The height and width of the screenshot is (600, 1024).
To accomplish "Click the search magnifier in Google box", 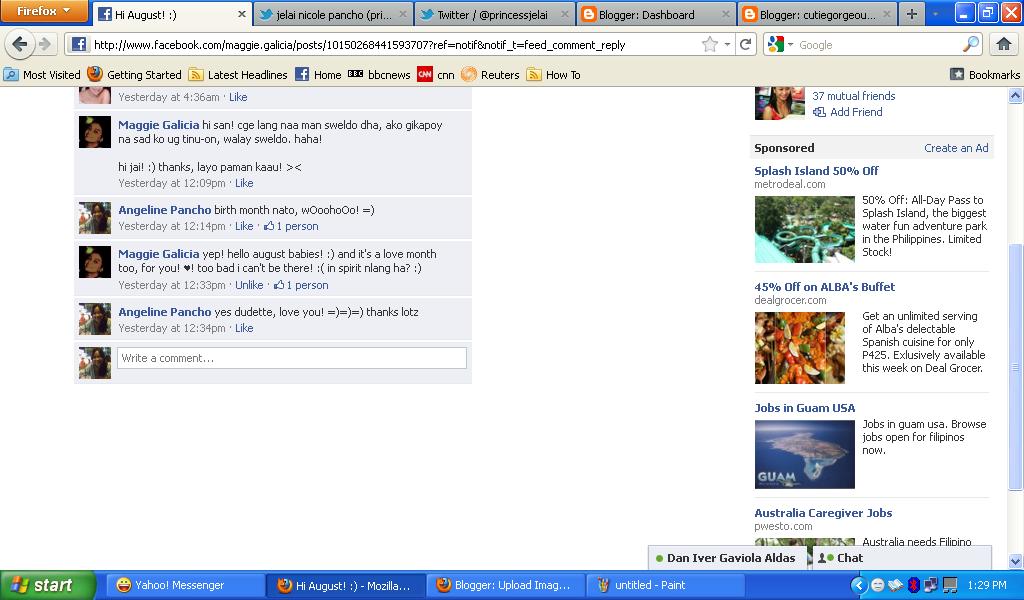I will [971, 44].
